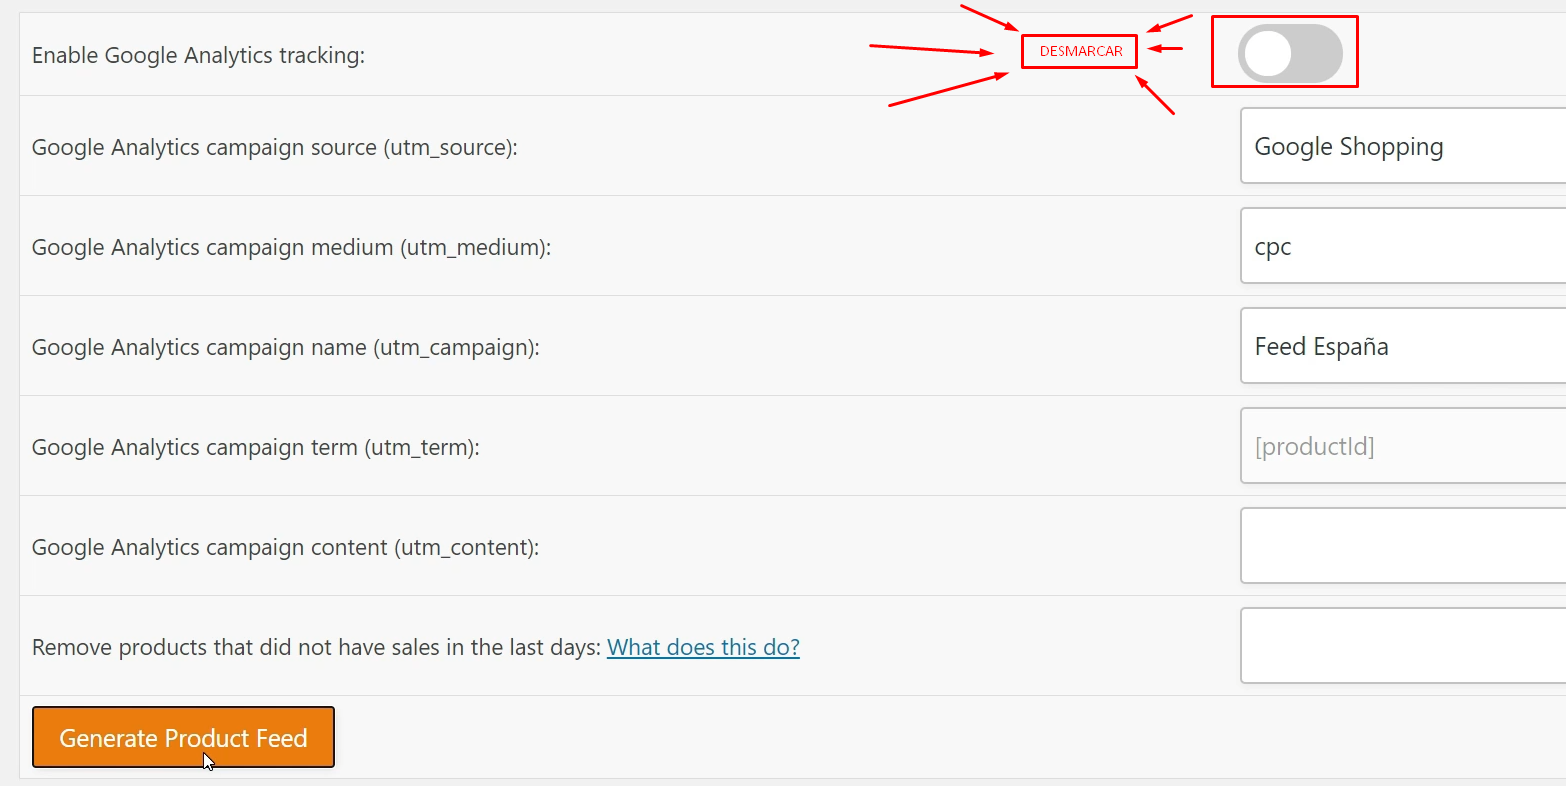Click the 'Google Analytics campaign content (utm_content):' label

pyautogui.click(x=285, y=547)
